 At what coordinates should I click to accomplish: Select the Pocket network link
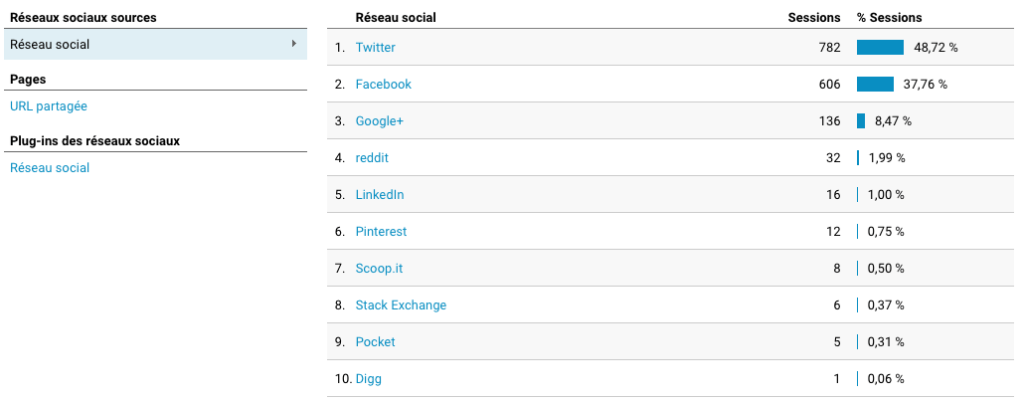point(375,342)
